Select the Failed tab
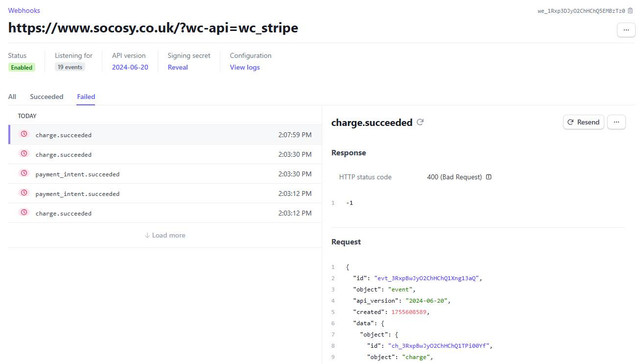This screenshot has width=640, height=364. tap(86, 97)
